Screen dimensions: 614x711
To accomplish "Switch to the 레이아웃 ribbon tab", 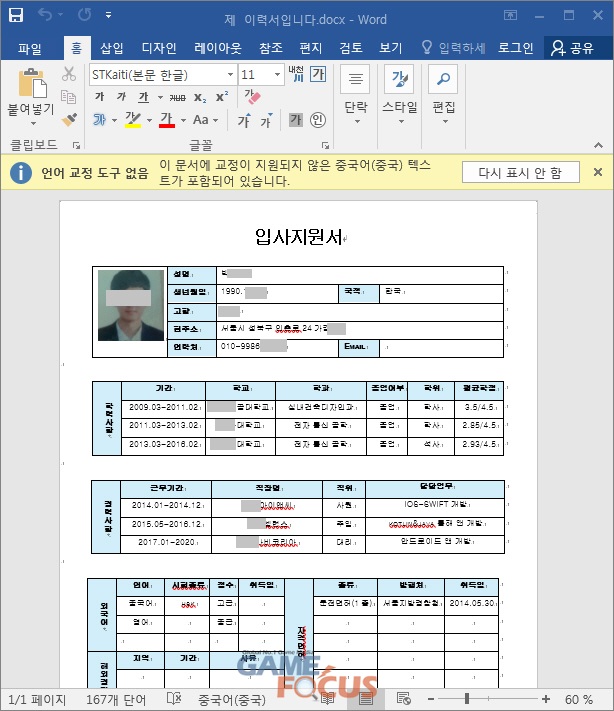I will [218, 48].
